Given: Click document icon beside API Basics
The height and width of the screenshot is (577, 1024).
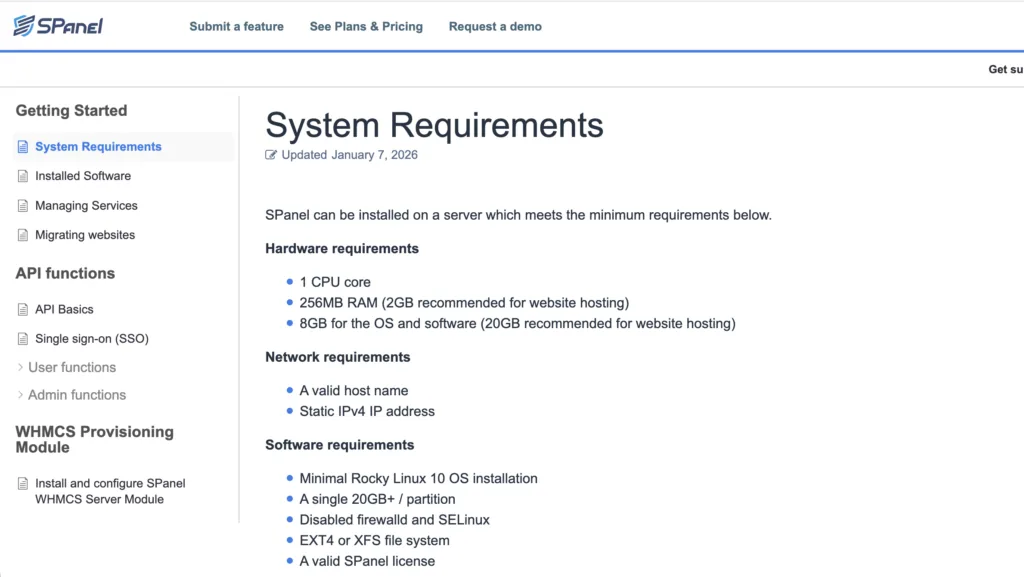Looking at the screenshot, I should point(23,309).
